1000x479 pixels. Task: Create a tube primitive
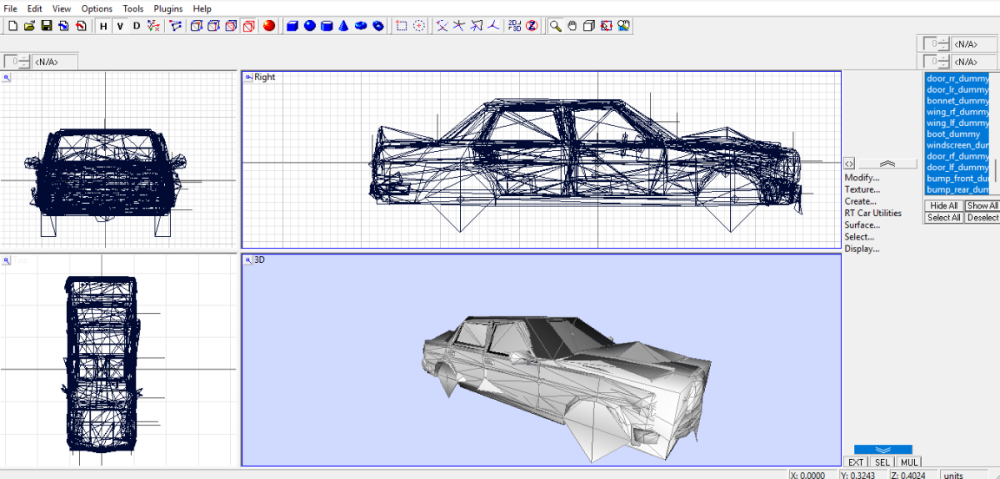pyautogui.click(x=378, y=26)
